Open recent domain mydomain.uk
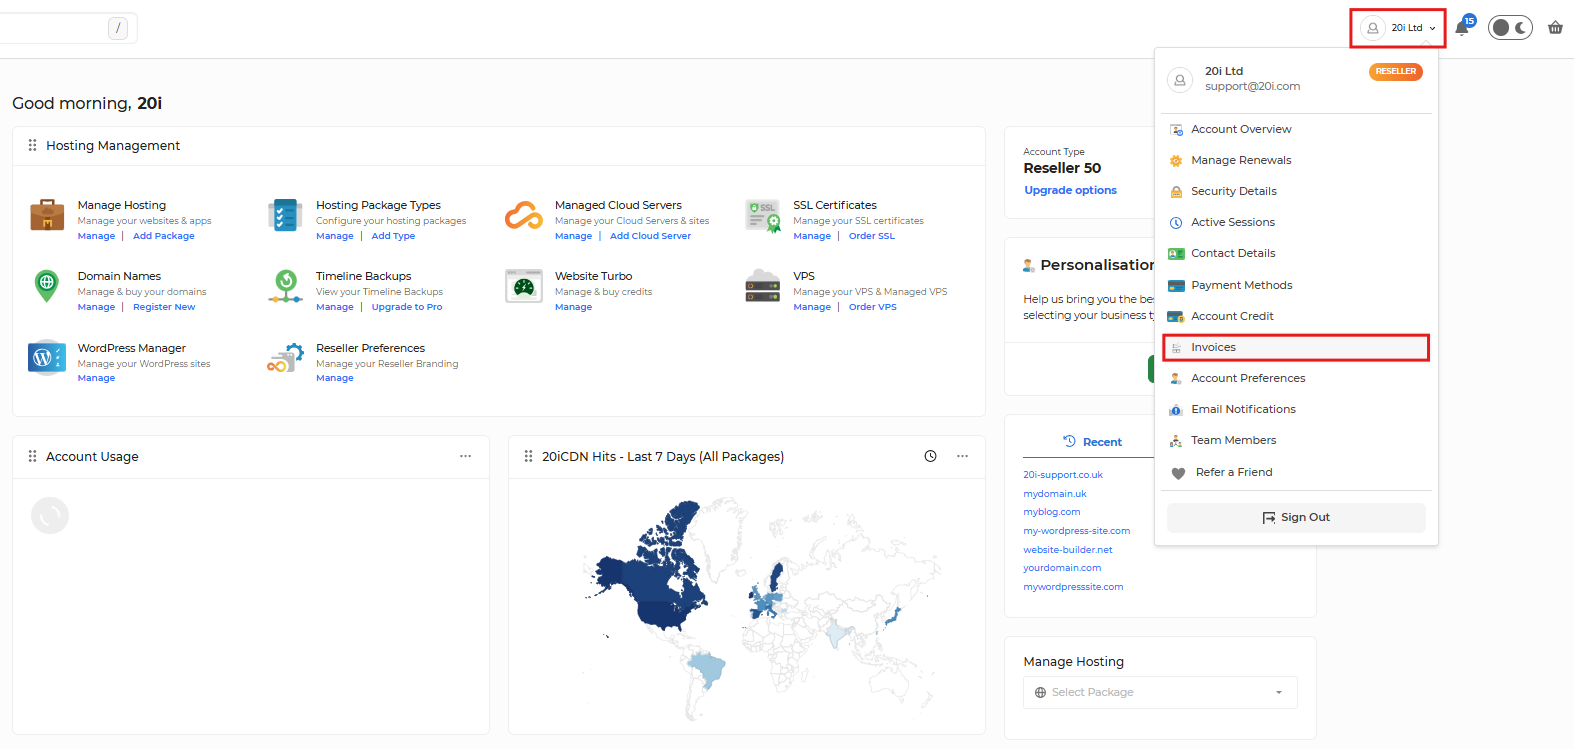Viewport: 1574px width, 749px height. coord(1055,494)
